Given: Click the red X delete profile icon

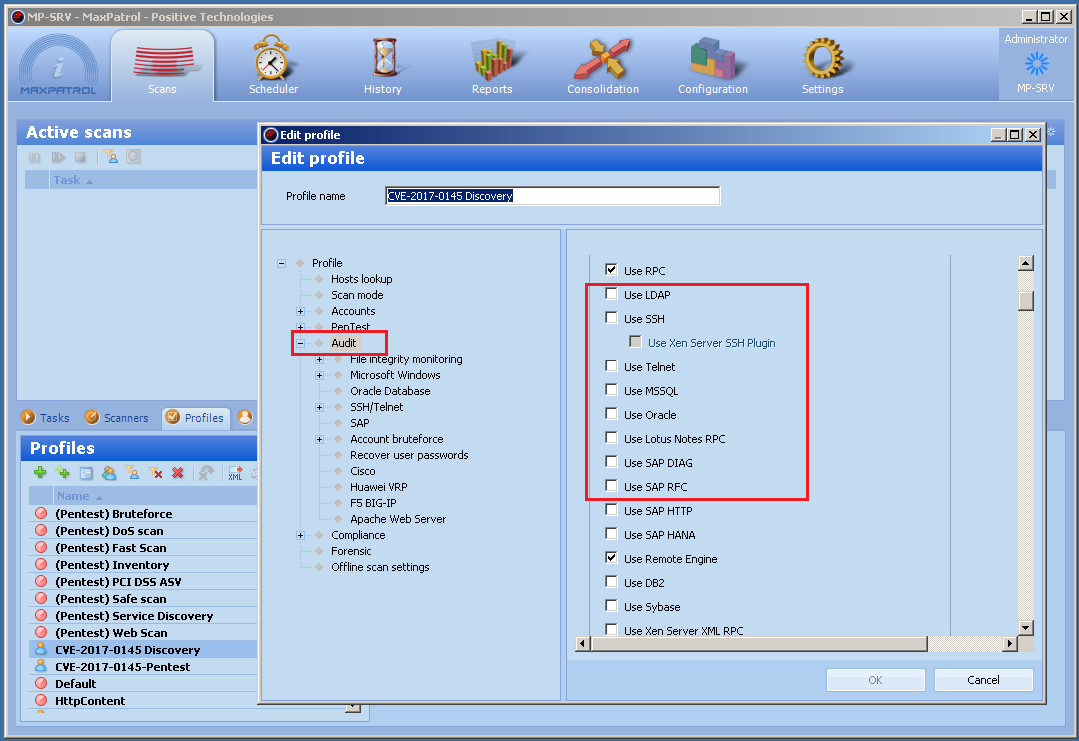Looking at the screenshot, I should 178,473.
